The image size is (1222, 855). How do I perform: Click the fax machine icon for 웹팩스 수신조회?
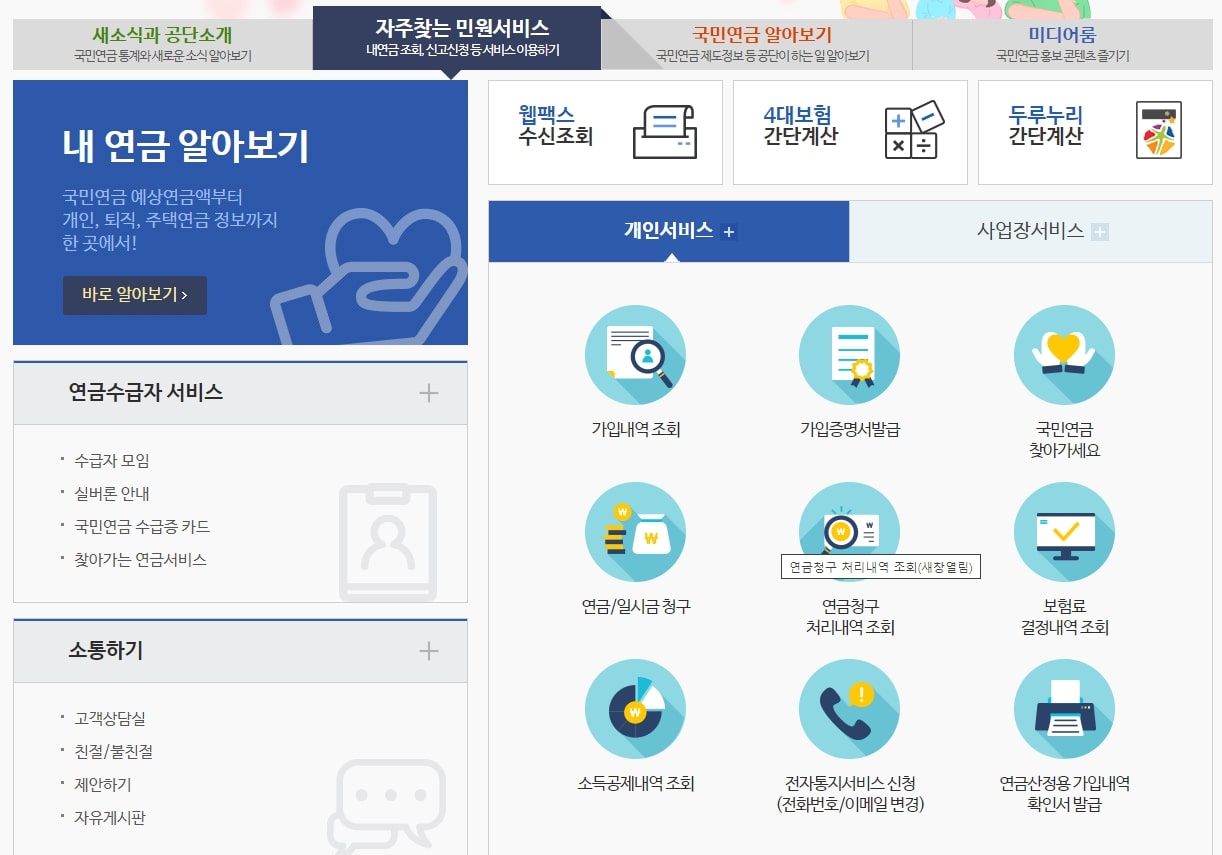665,132
